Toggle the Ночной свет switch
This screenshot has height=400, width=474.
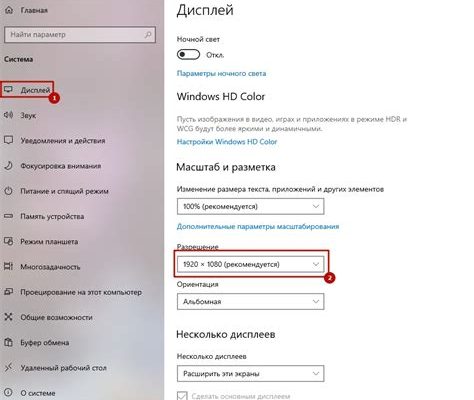tap(188, 54)
